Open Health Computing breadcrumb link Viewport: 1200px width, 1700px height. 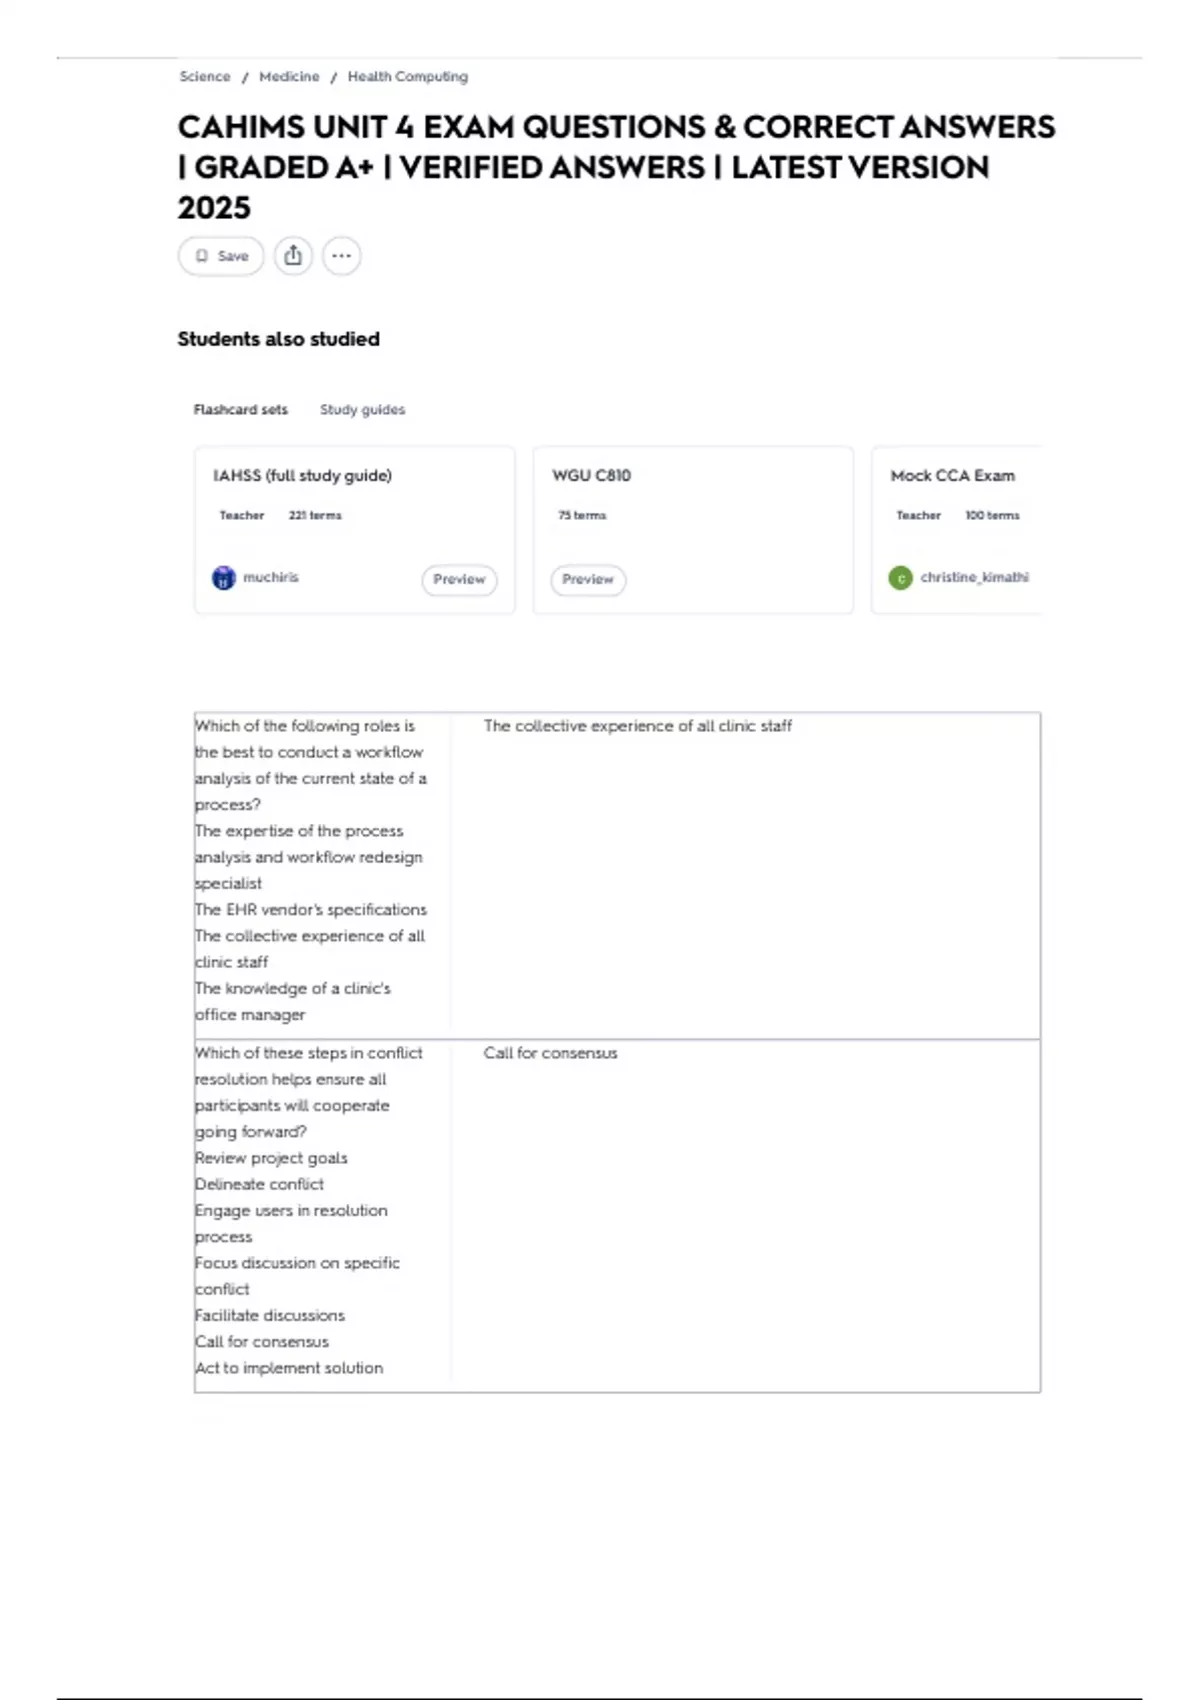(407, 77)
